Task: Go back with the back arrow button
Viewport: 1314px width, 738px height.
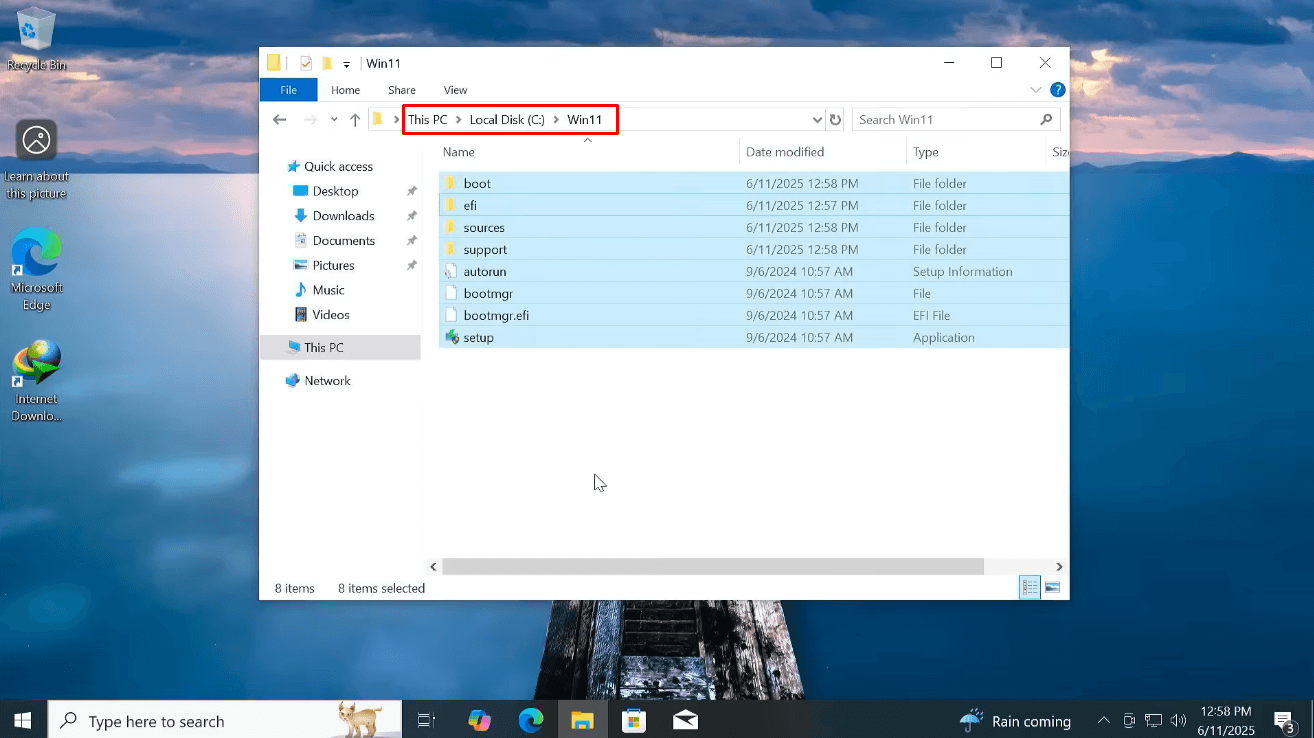Action: [279, 119]
